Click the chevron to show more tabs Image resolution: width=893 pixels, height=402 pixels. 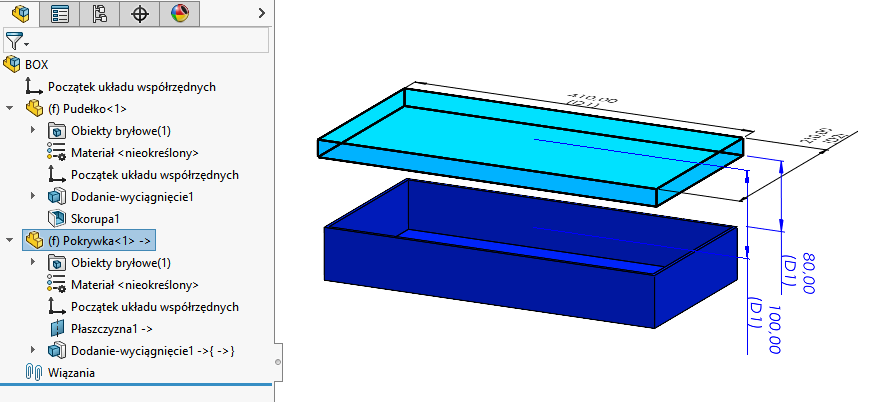(x=261, y=14)
